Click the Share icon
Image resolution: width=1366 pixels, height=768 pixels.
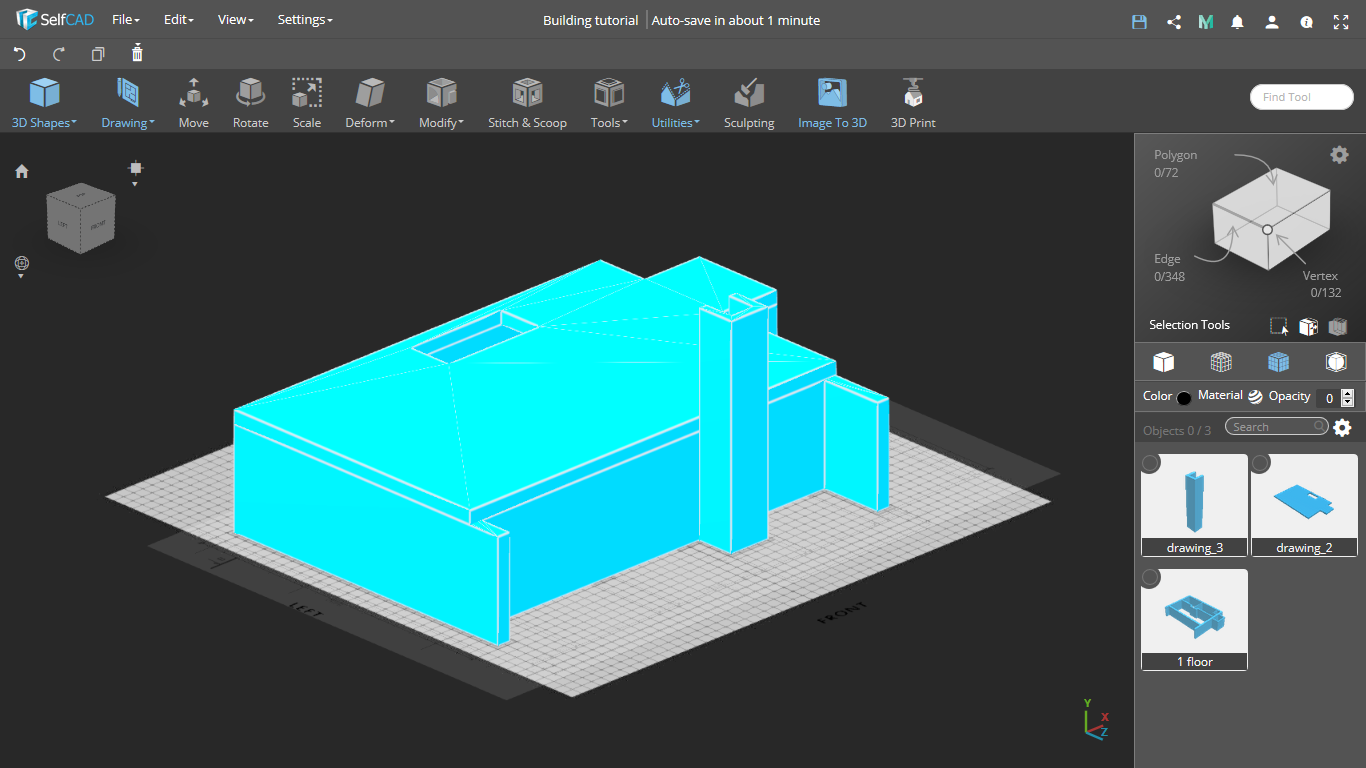pos(1173,21)
